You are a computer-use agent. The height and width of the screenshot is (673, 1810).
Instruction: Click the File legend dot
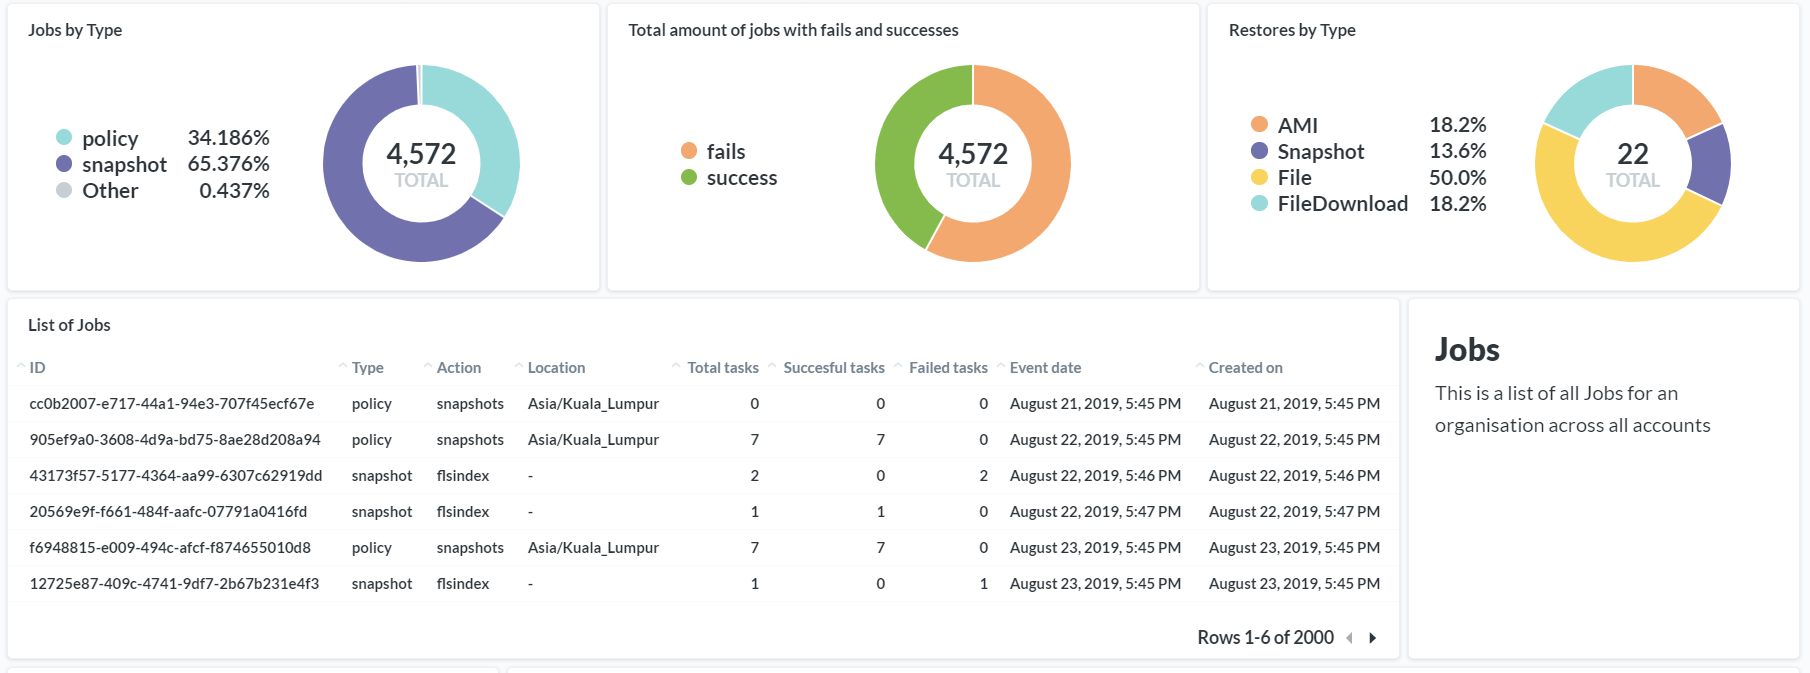pos(1260,177)
